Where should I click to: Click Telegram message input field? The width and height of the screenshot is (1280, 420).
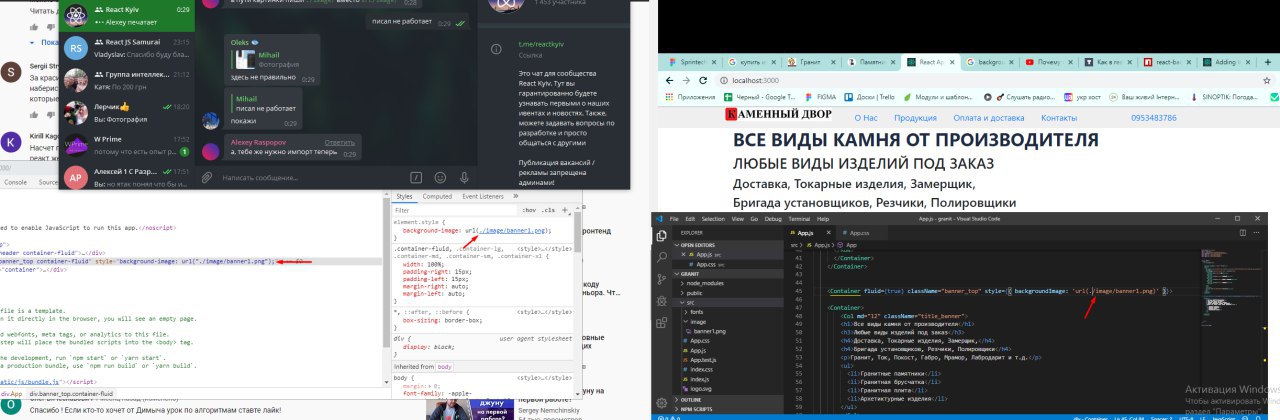(x=310, y=177)
